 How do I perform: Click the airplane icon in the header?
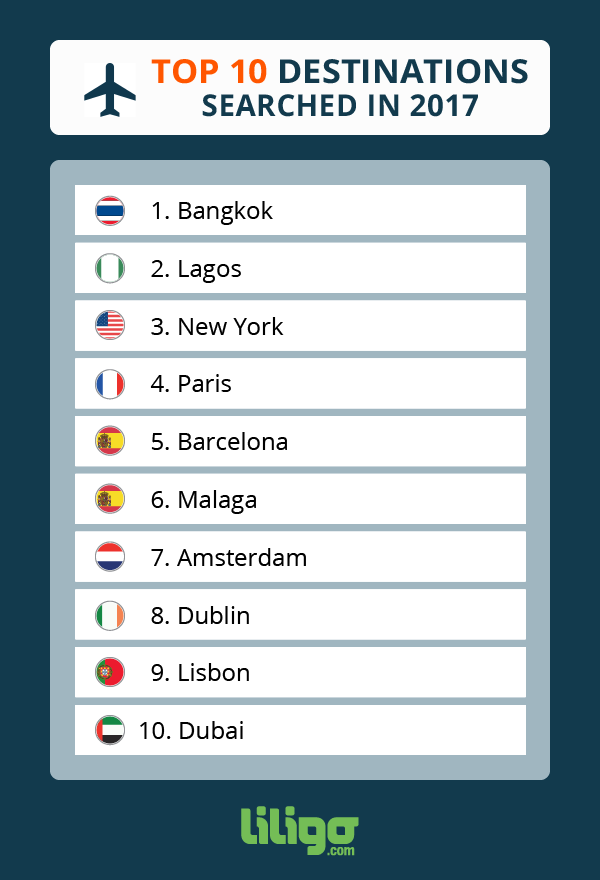pos(110,90)
